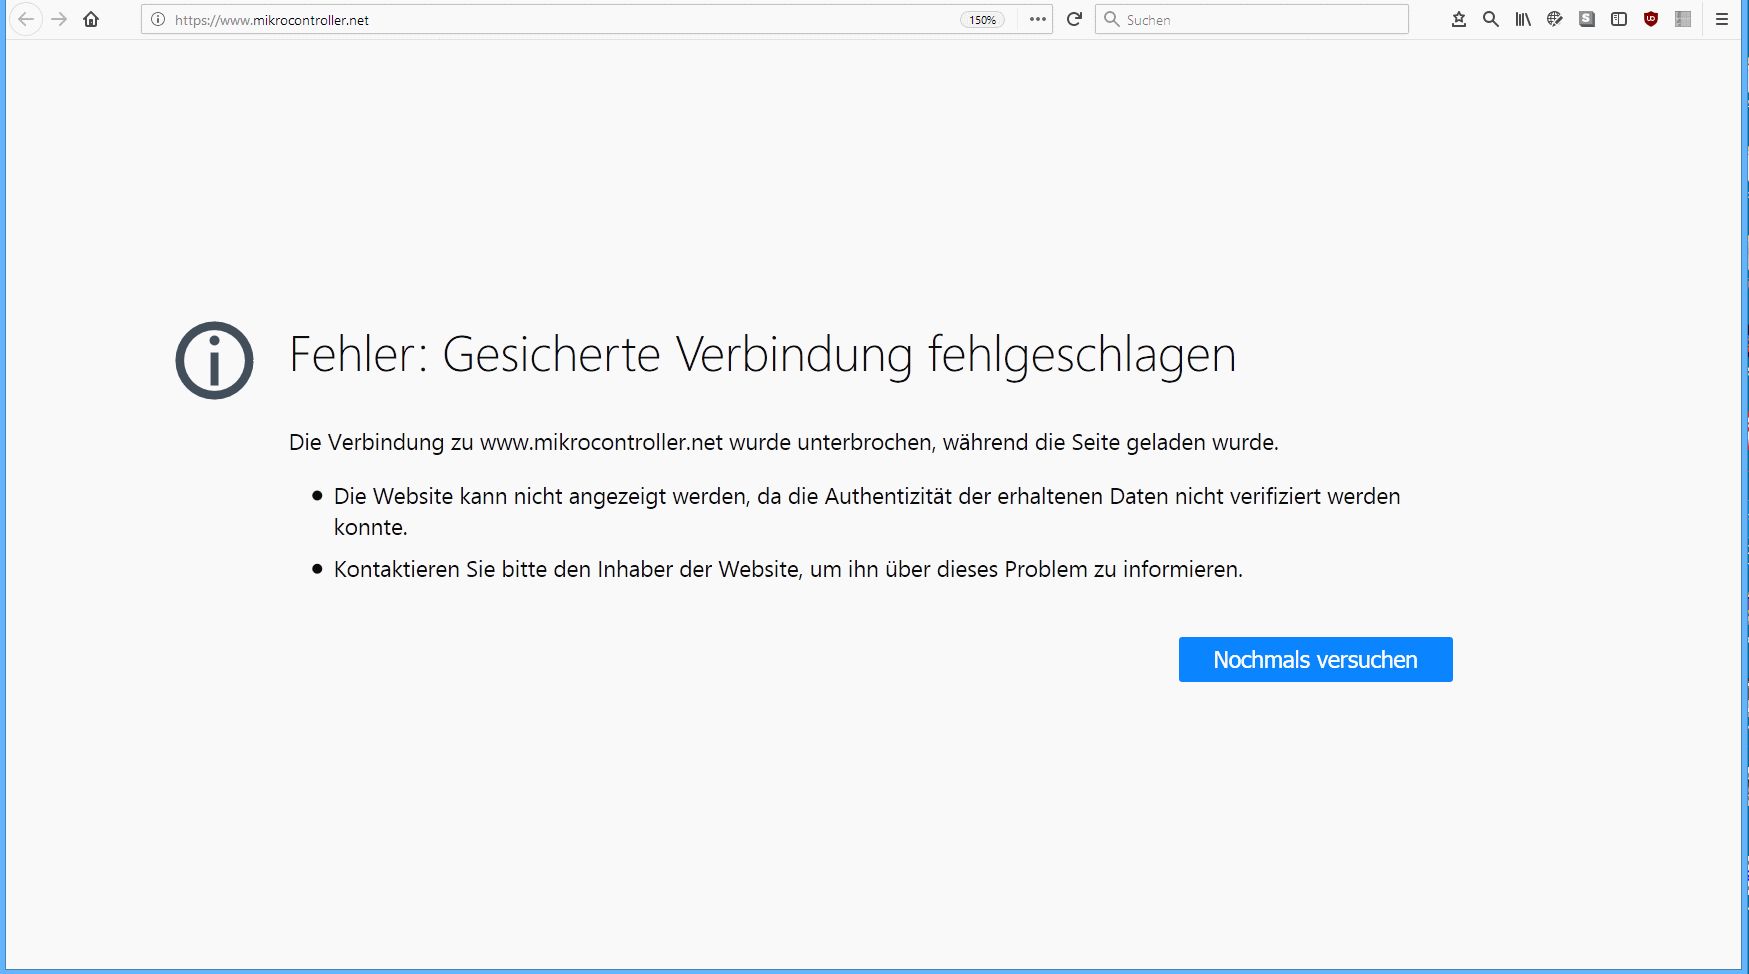1749x974 pixels.
Task: Go forward with the forward arrow
Action: 59,20
